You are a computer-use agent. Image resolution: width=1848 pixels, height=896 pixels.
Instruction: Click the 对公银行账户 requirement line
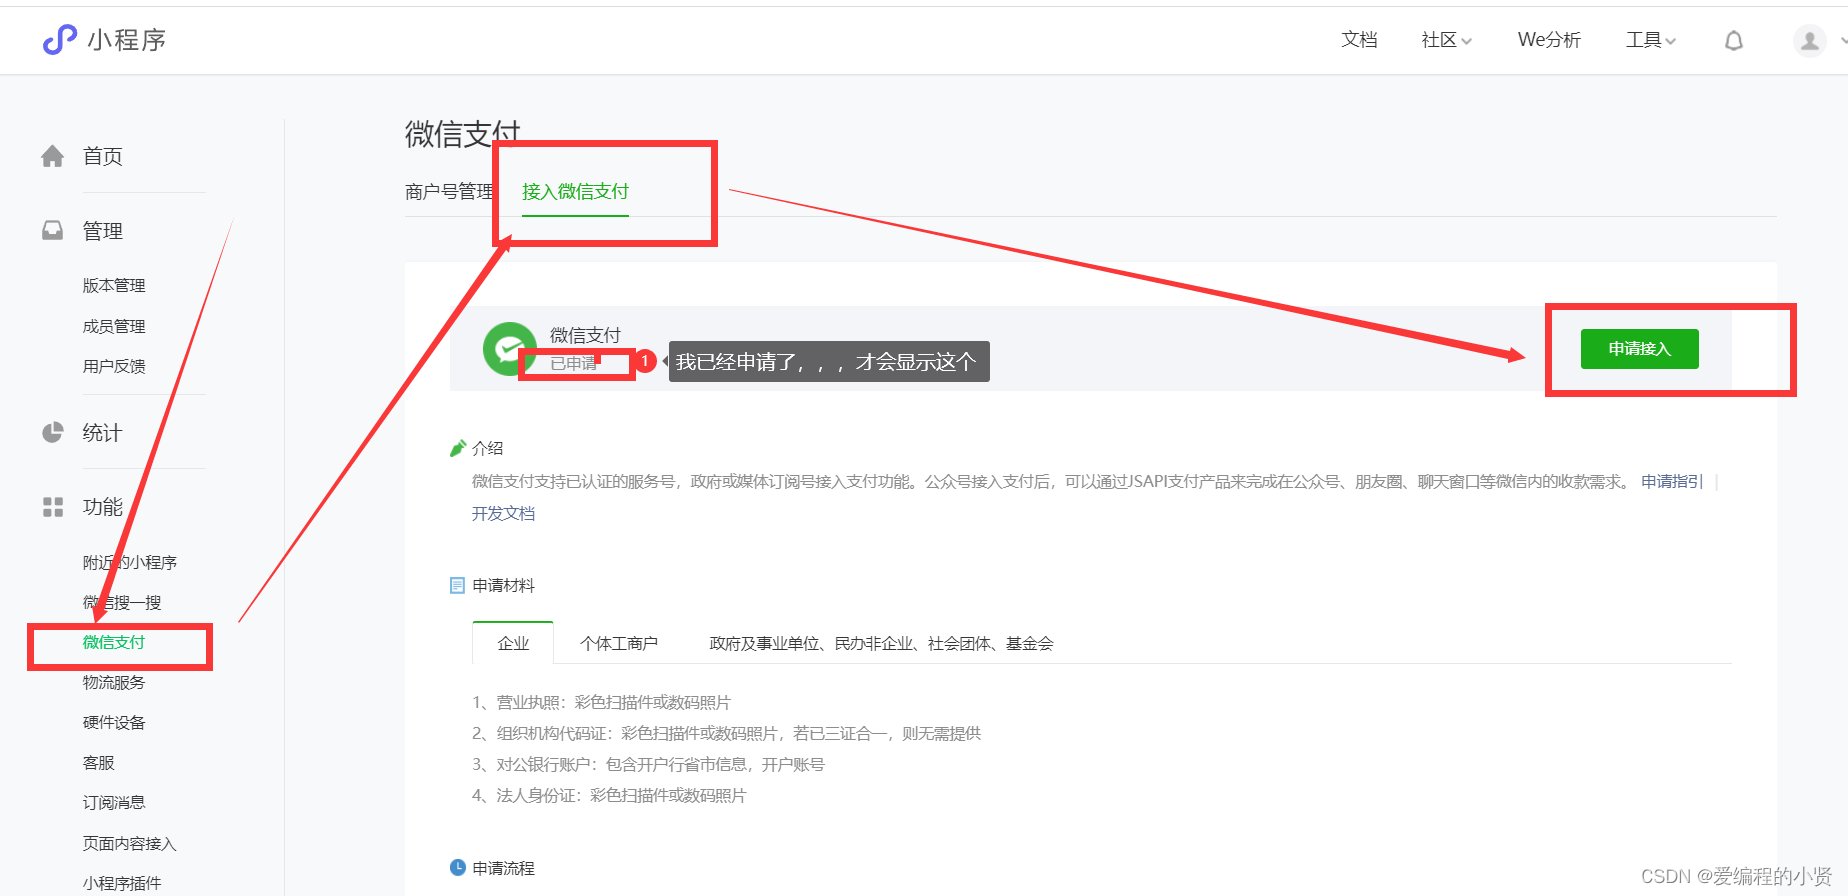tap(648, 764)
